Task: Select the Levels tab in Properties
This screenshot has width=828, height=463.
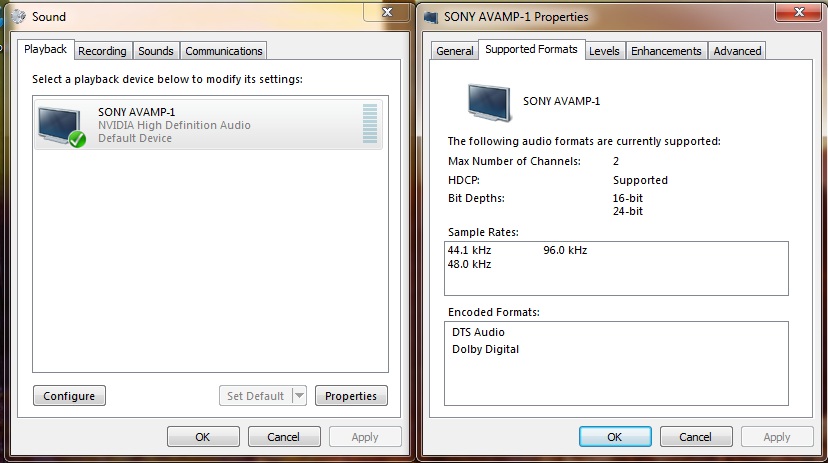Action: (x=604, y=51)
